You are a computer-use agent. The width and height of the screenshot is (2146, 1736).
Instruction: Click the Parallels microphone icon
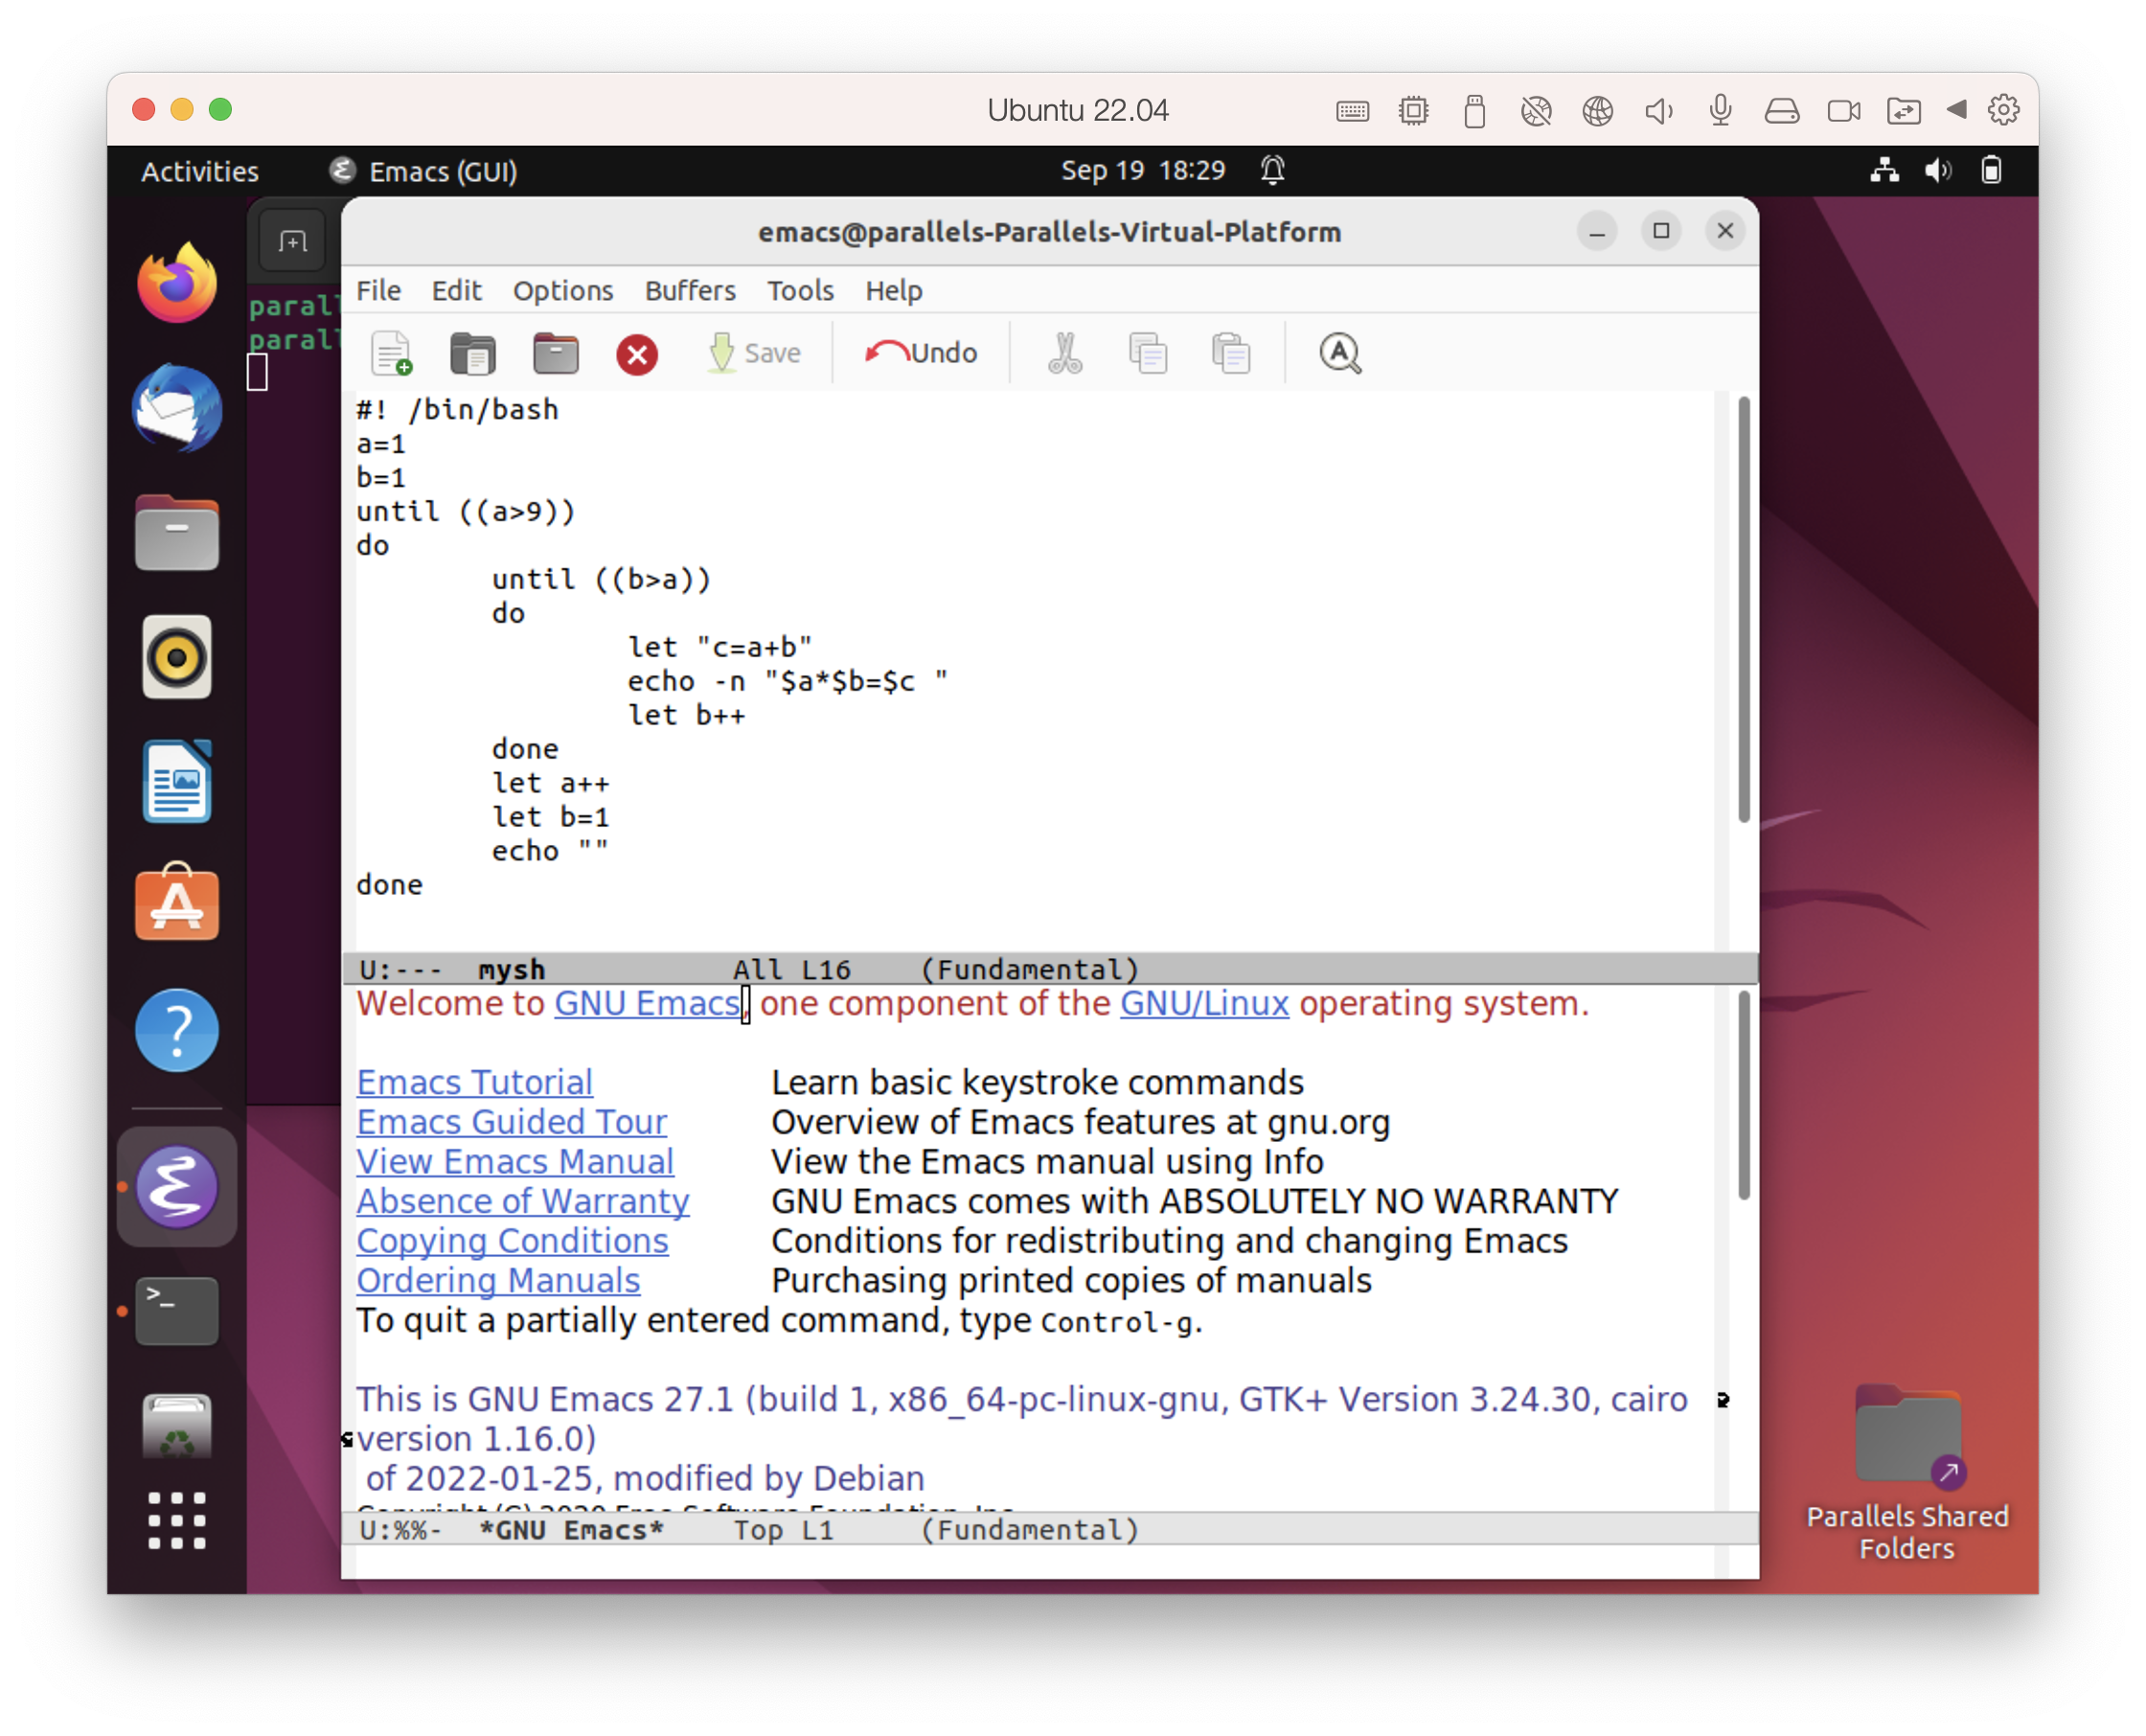(x=1720, y=110)
